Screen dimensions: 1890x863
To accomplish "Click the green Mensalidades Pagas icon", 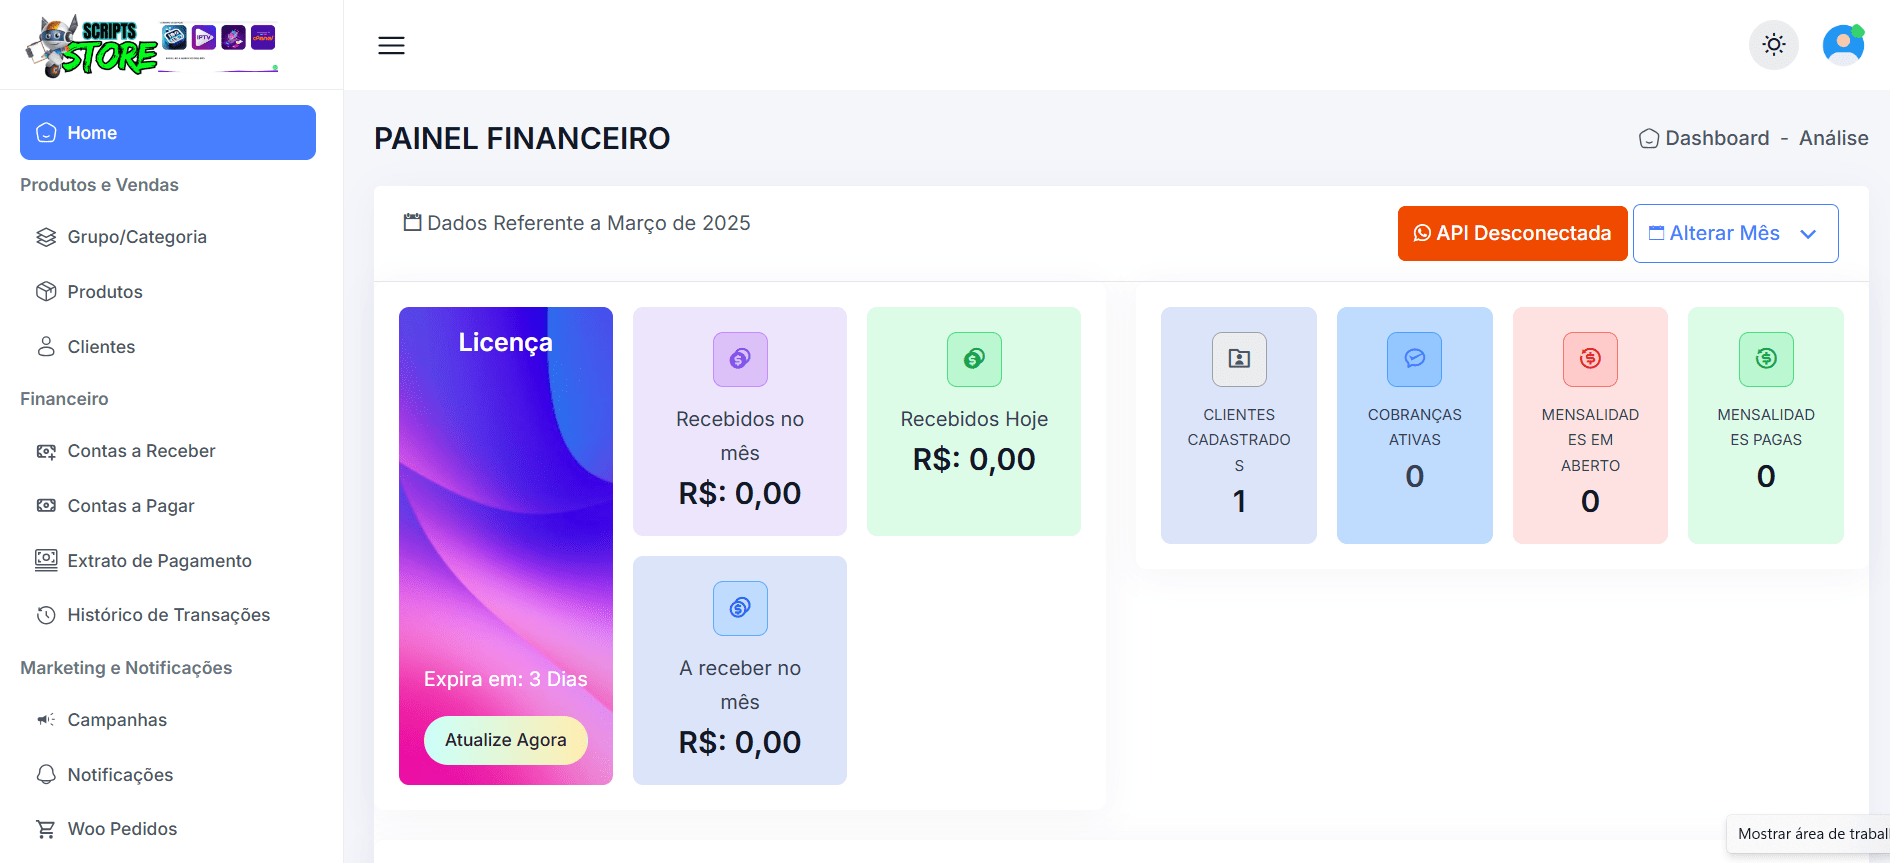I will (x=1766, y=359).
